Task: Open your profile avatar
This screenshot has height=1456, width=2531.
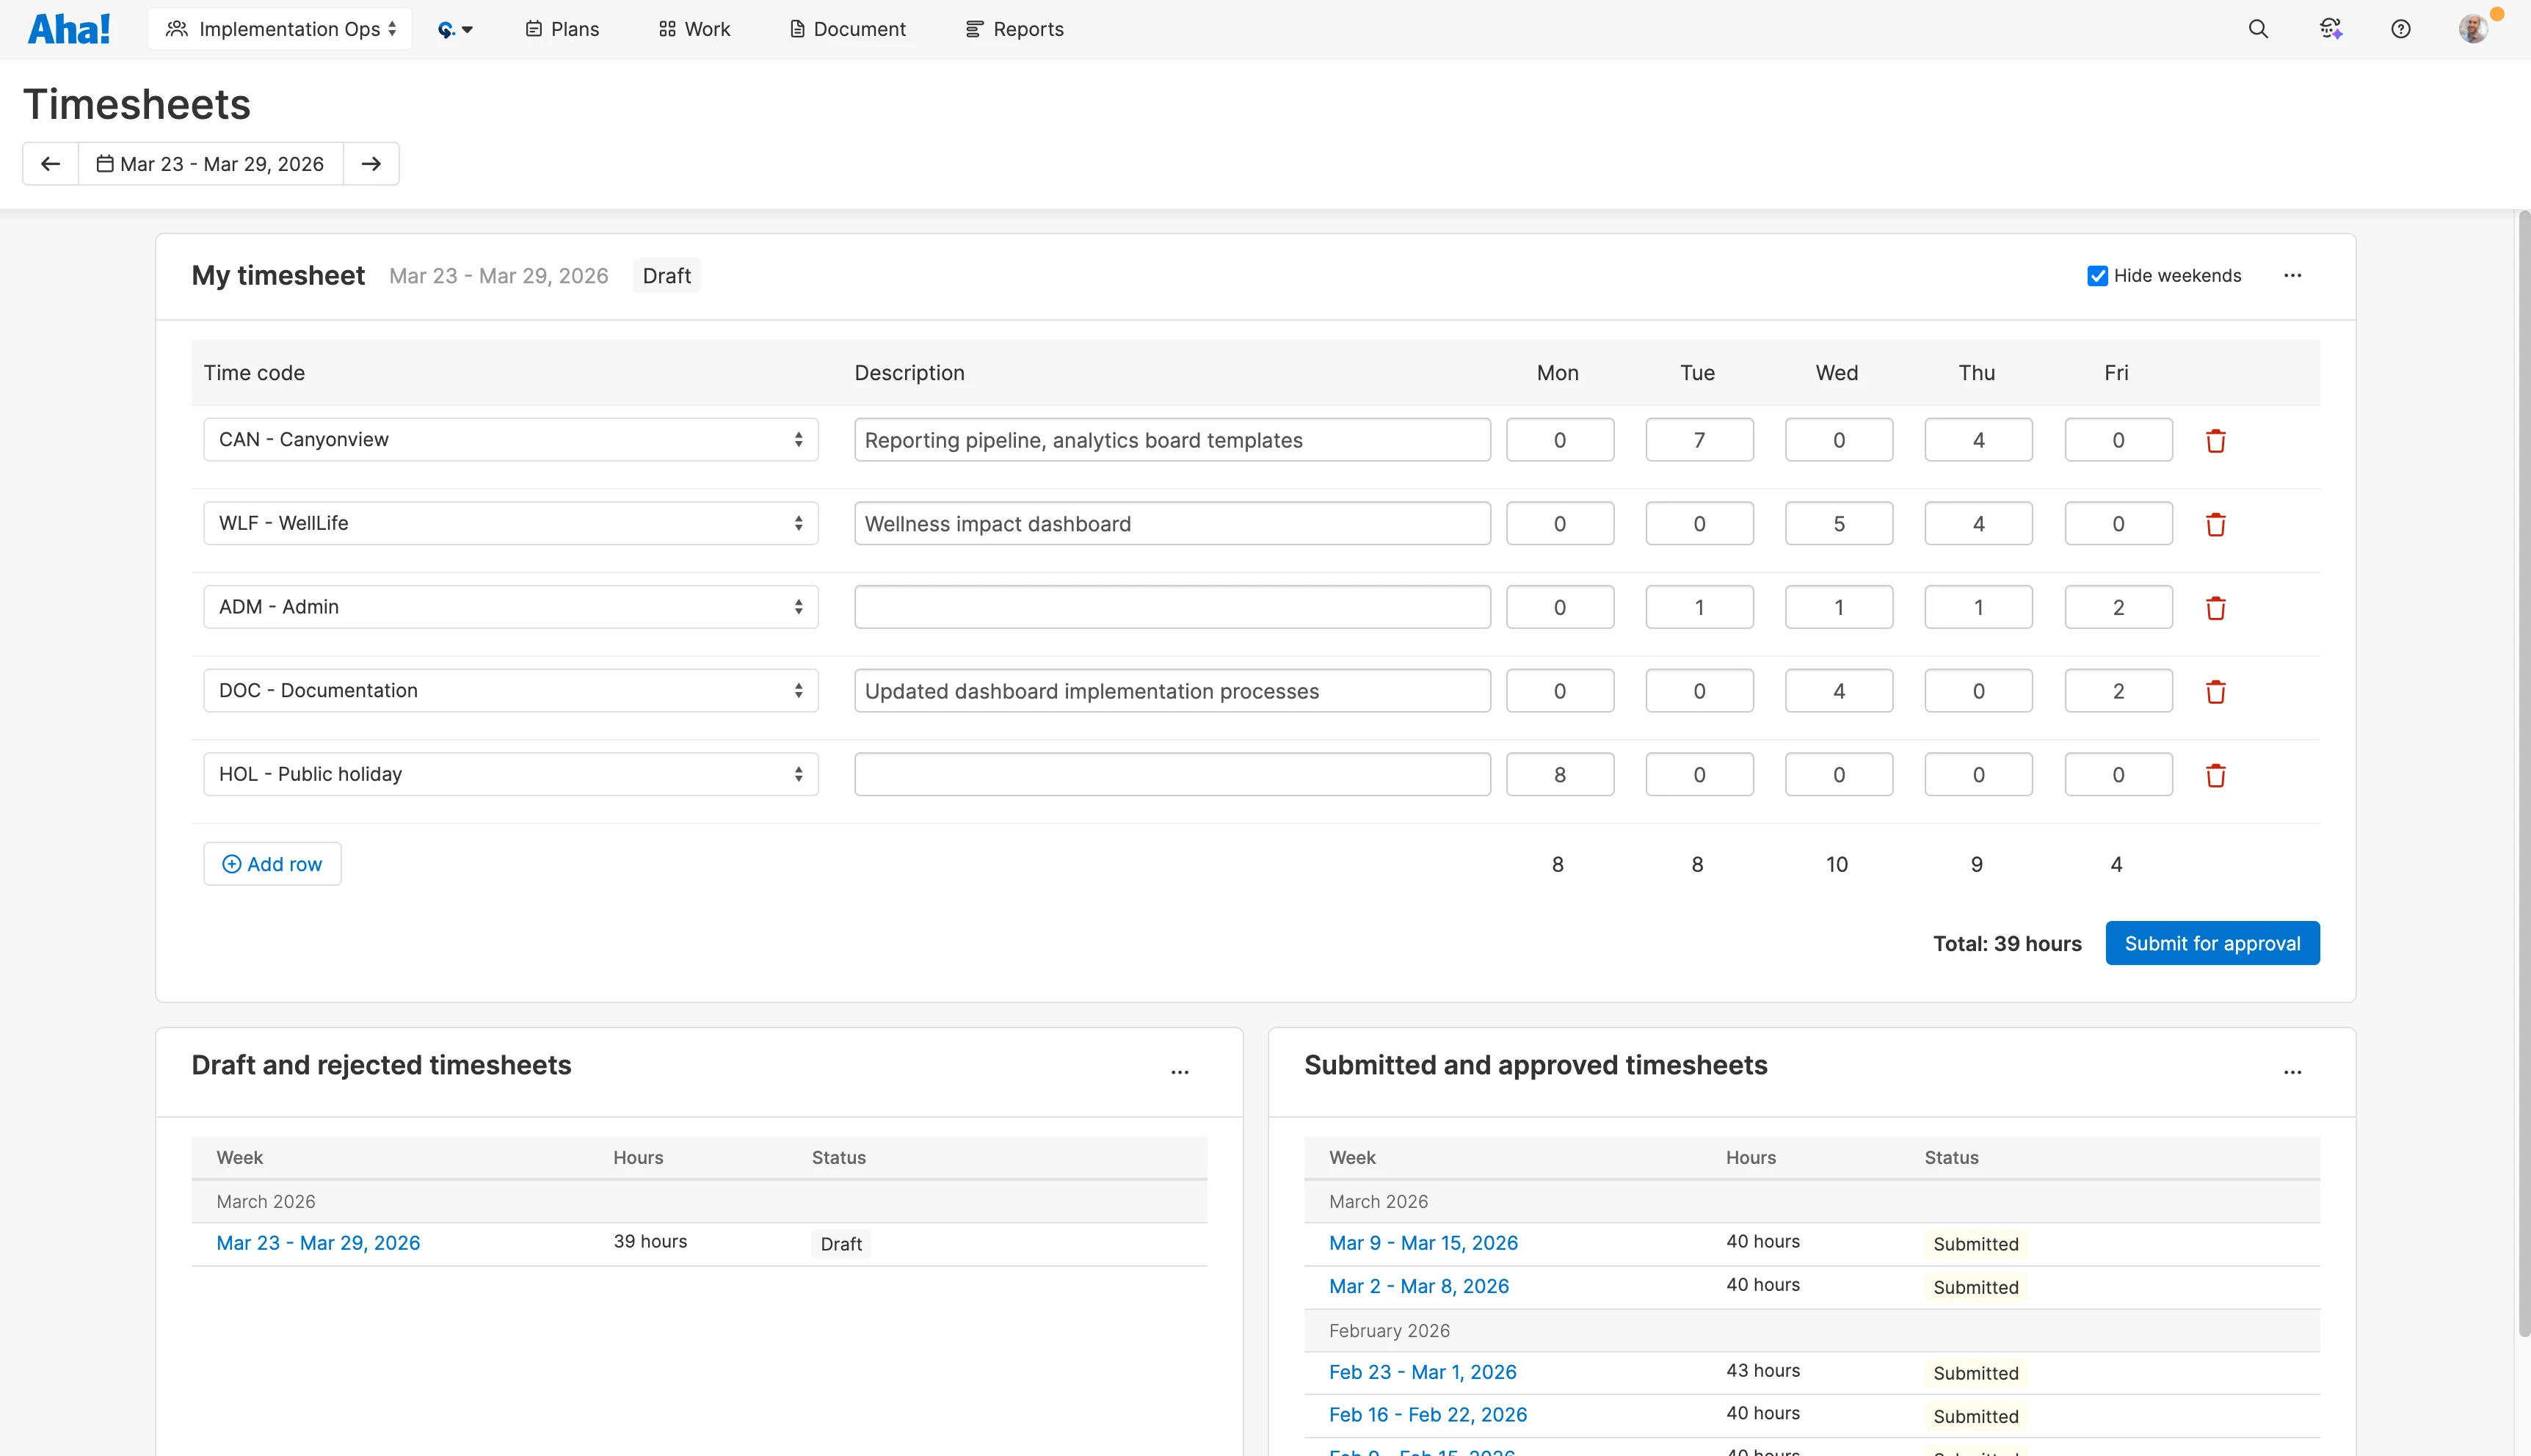Action: pyautogui.click(x=2474, y=28)
